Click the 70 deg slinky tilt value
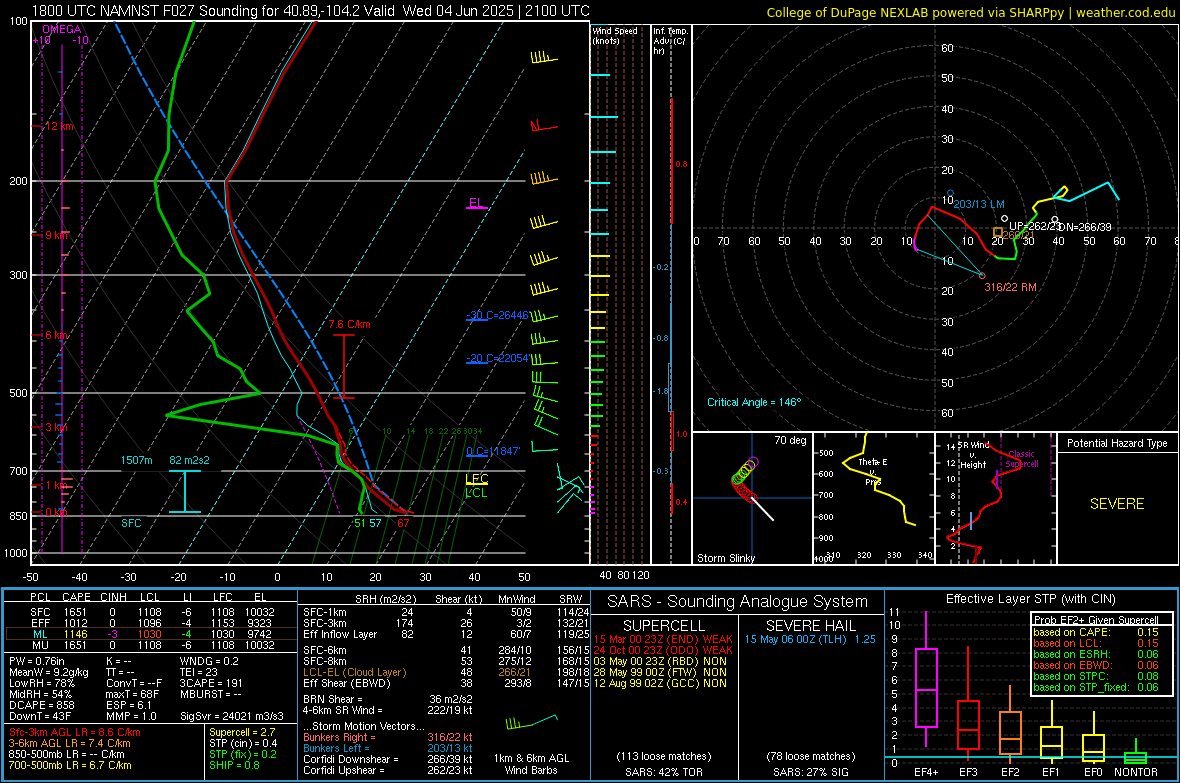The image size is (1180, 783). tap(790, 440)
